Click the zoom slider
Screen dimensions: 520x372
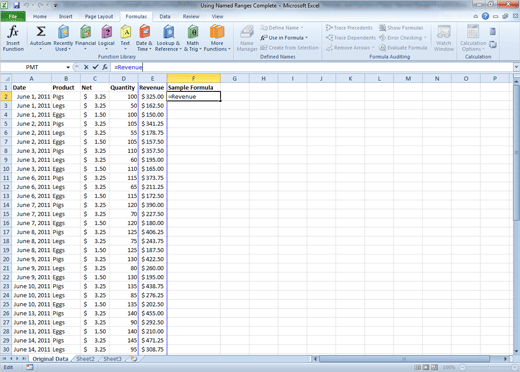pos(487,367)
